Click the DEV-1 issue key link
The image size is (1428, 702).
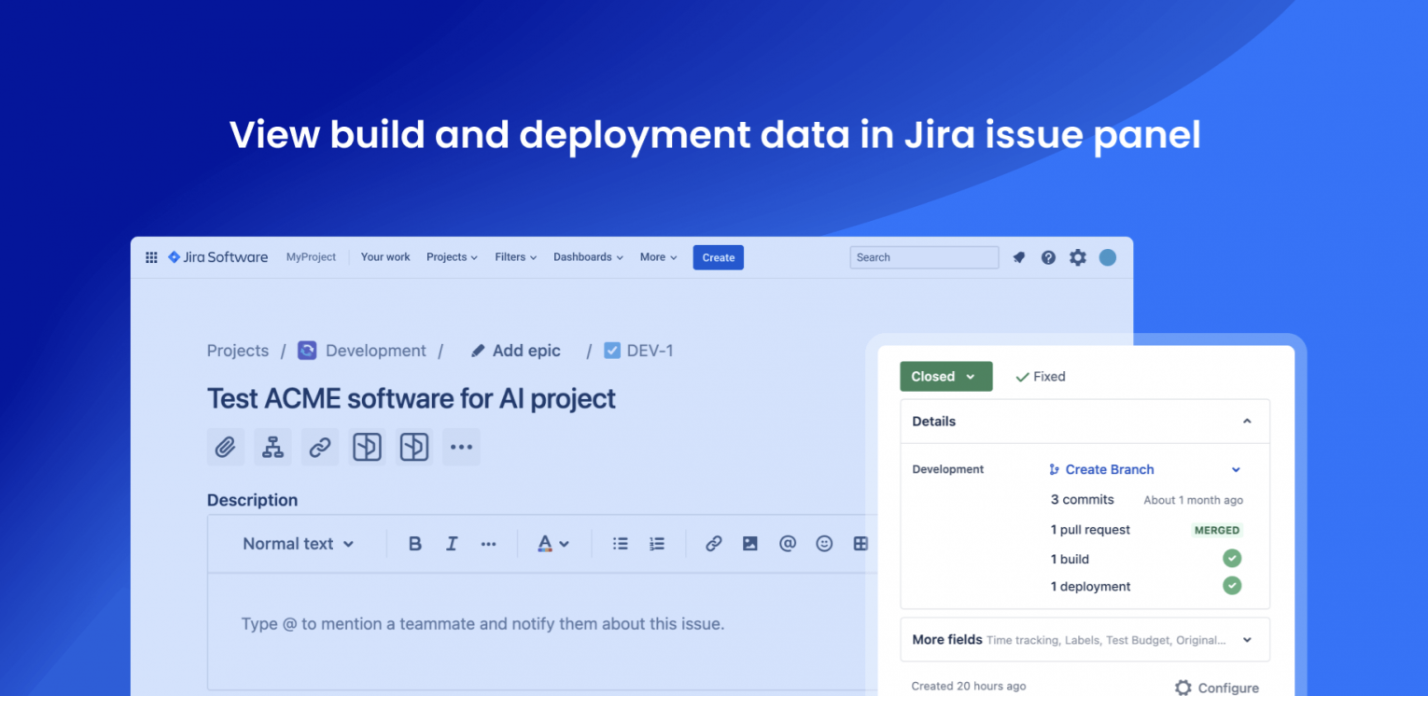click(650, 351)
